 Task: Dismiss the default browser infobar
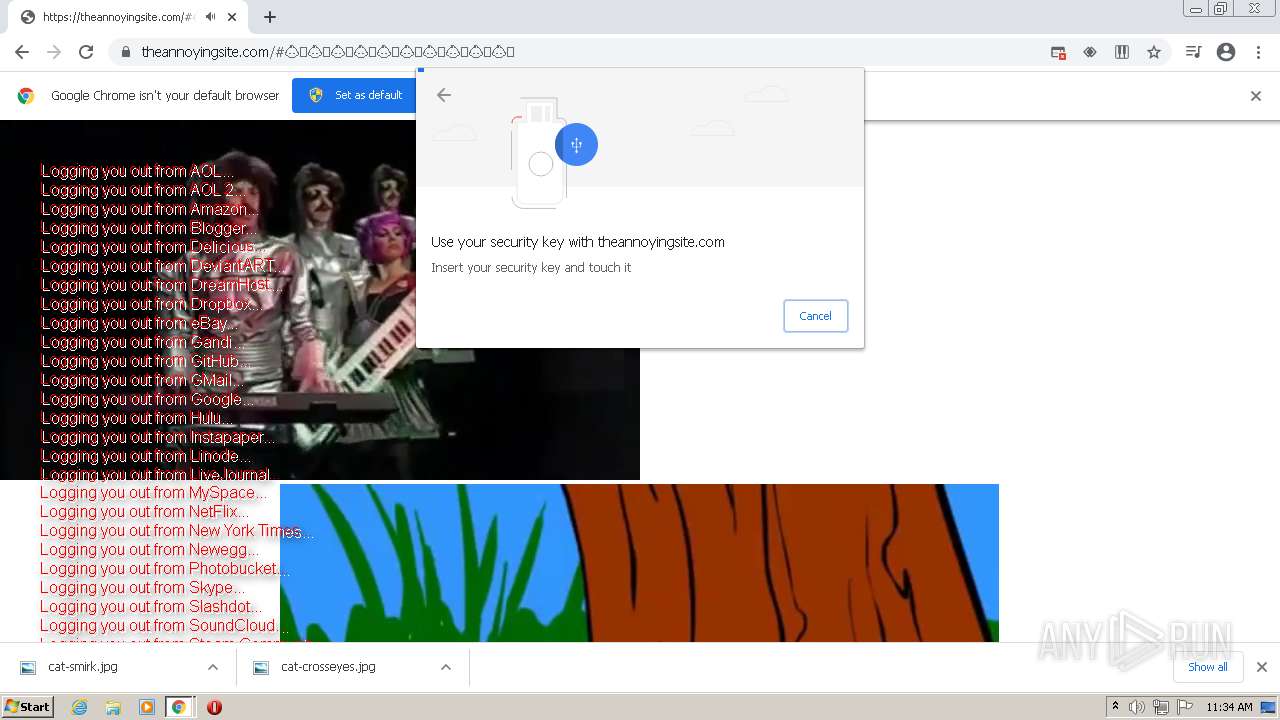pyautogui.click(x=1256, y=96)
